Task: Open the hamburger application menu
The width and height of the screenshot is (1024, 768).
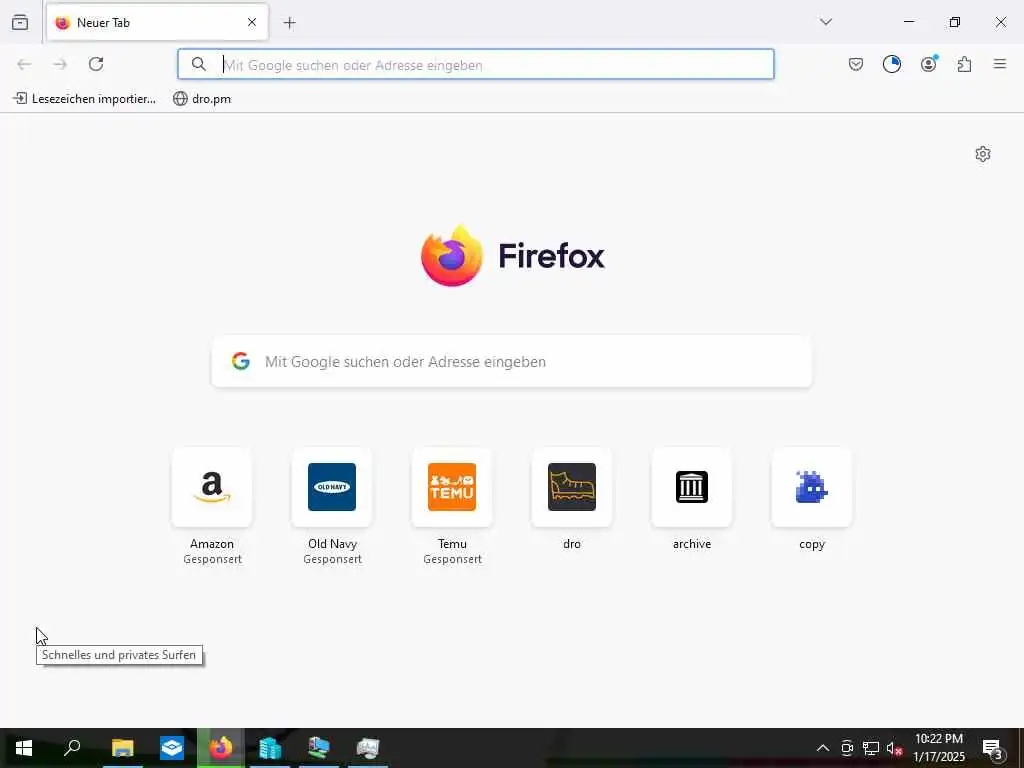Action: [1000, 64]
